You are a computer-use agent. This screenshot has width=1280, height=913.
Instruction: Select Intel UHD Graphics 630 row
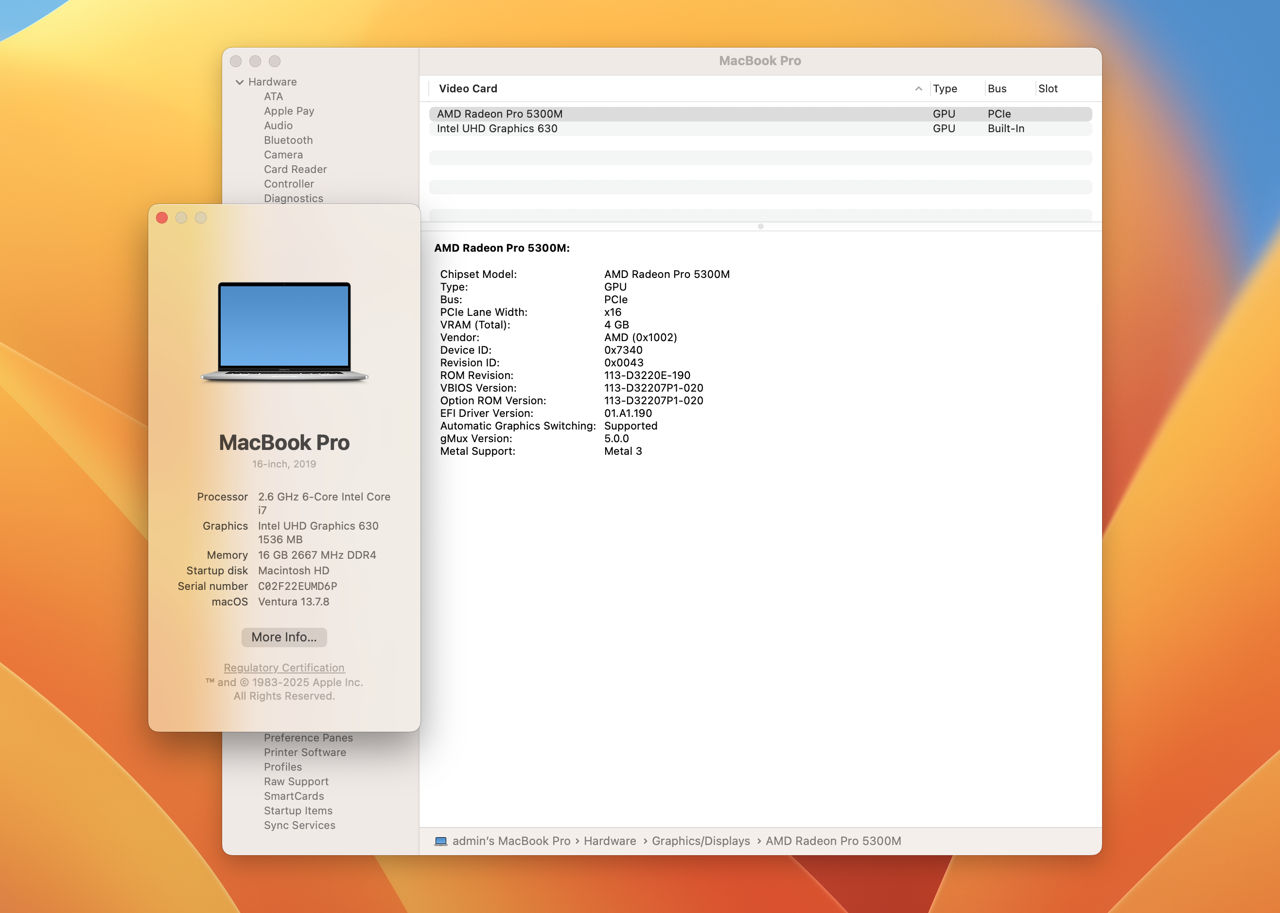(x=497, y=129)
